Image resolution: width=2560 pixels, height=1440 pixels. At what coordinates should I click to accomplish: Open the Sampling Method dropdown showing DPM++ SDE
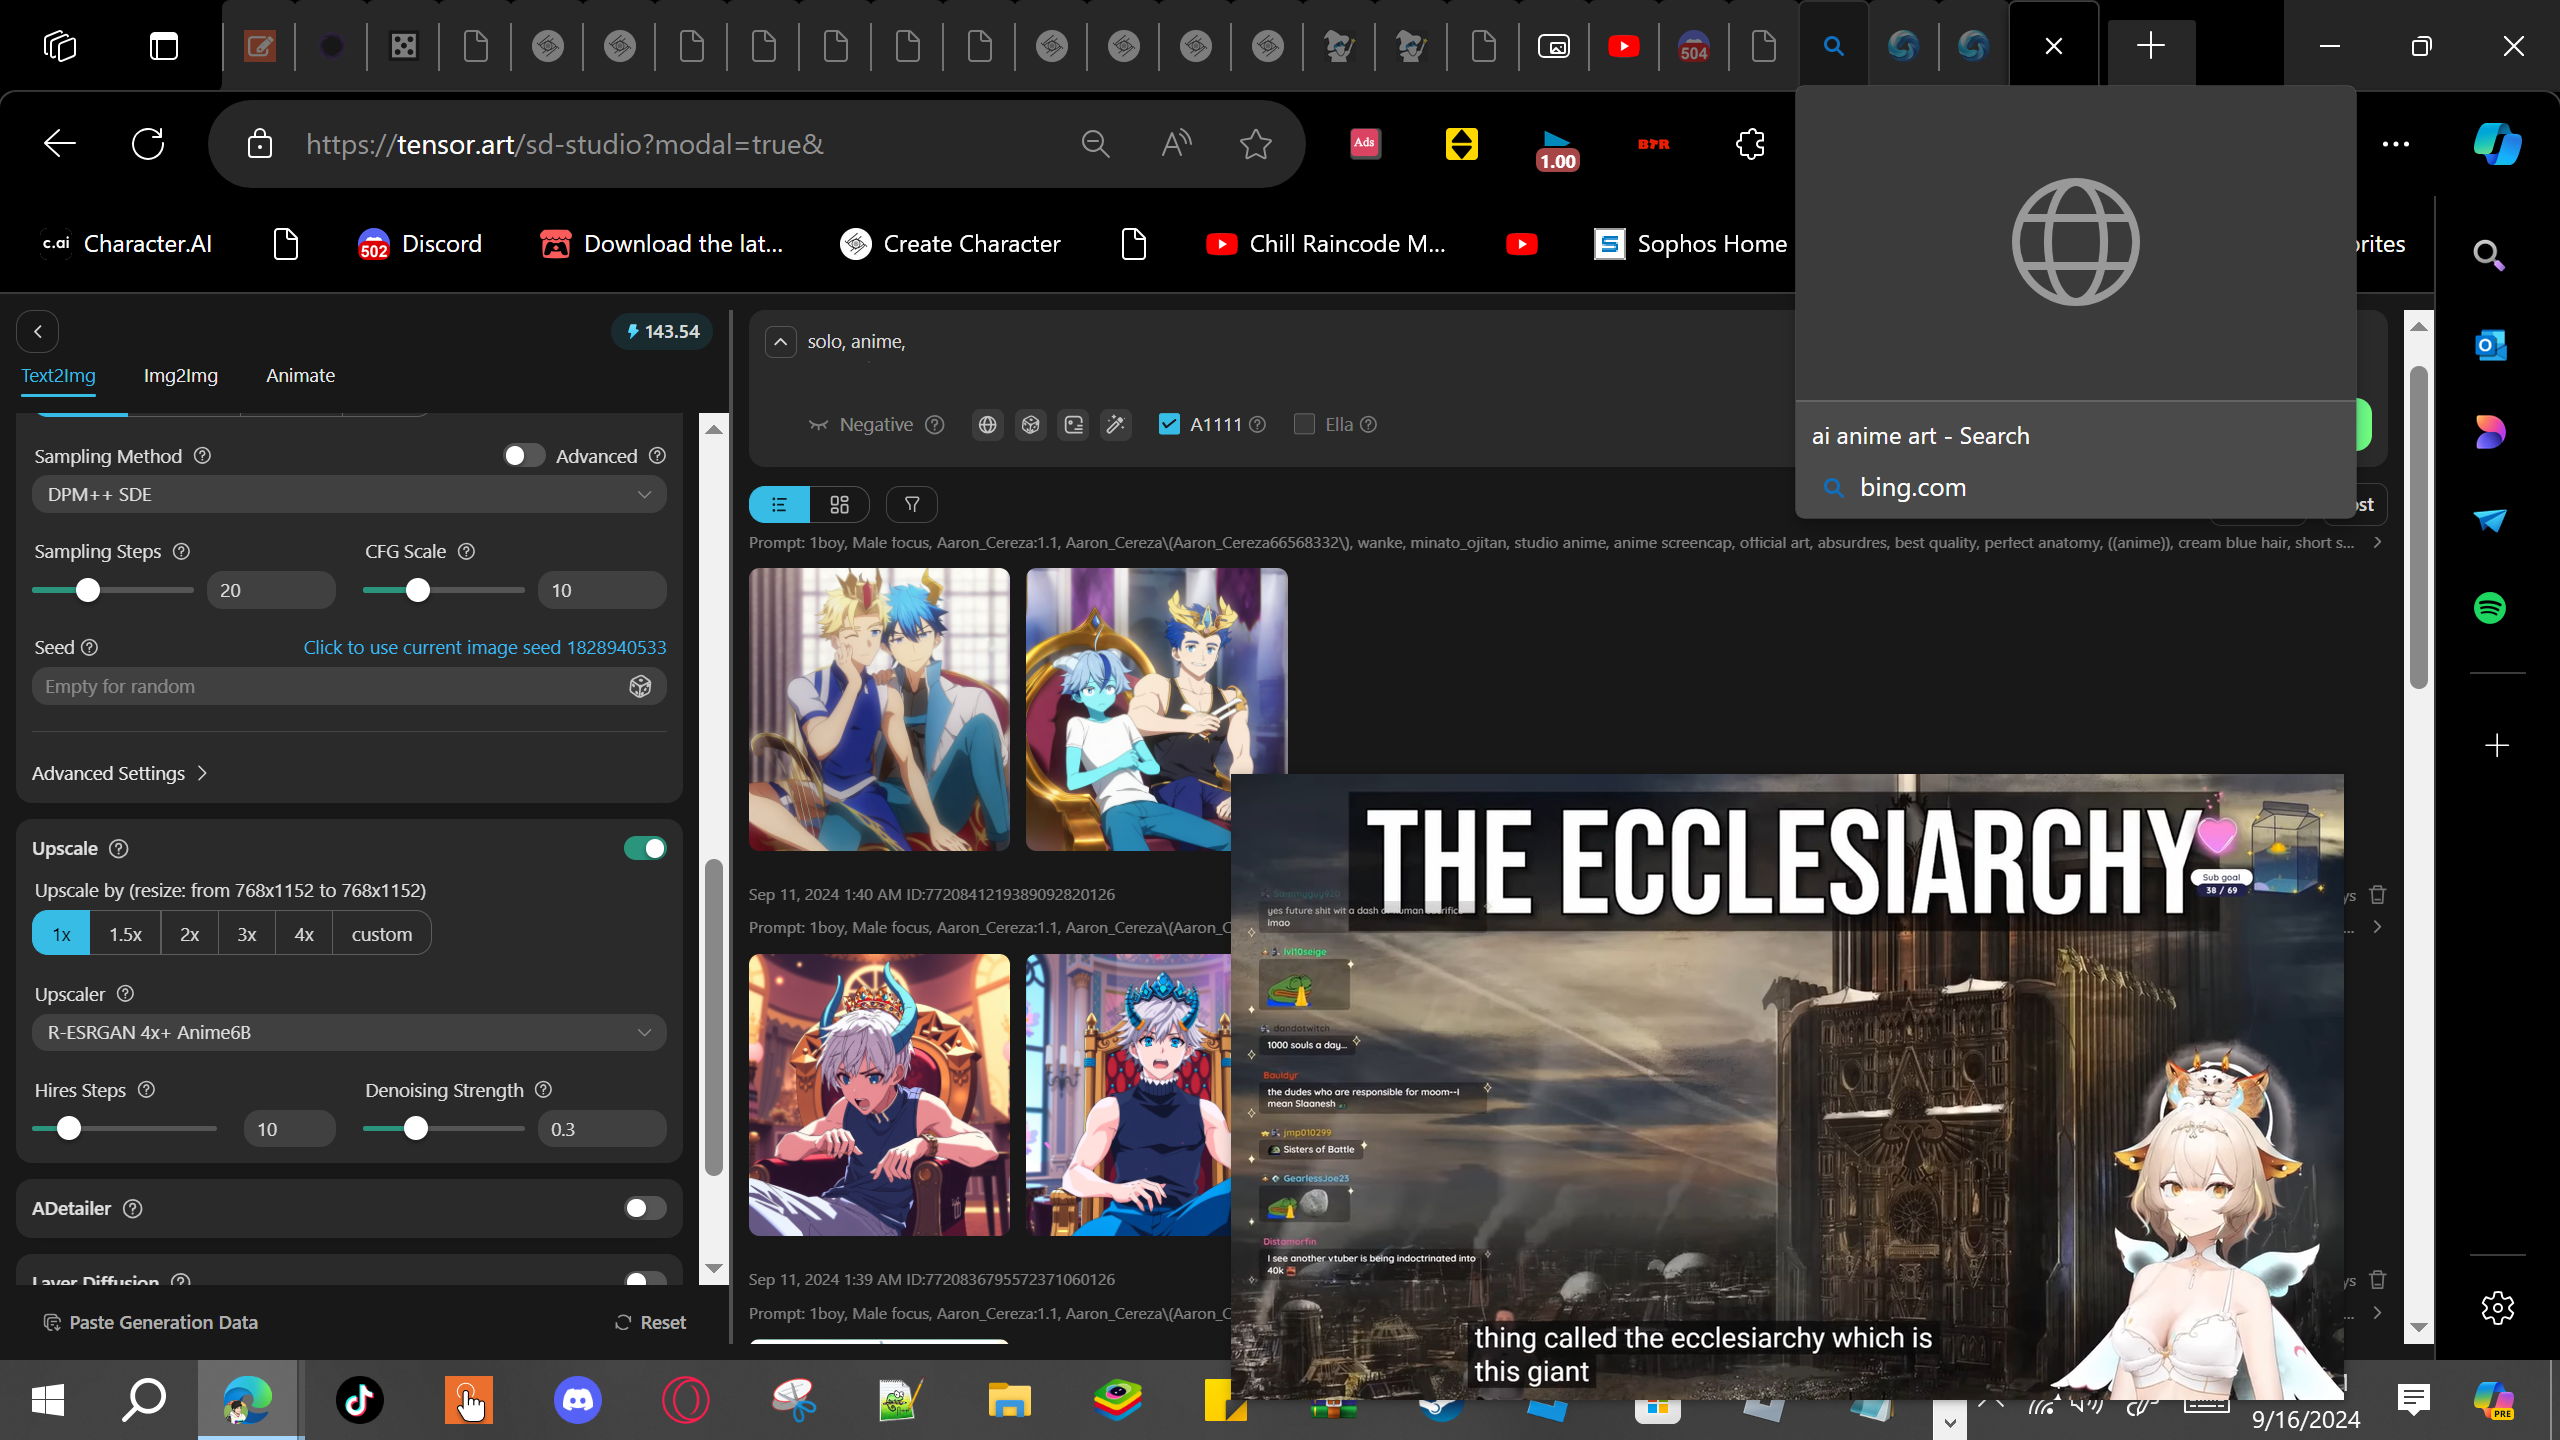point(349,494)
